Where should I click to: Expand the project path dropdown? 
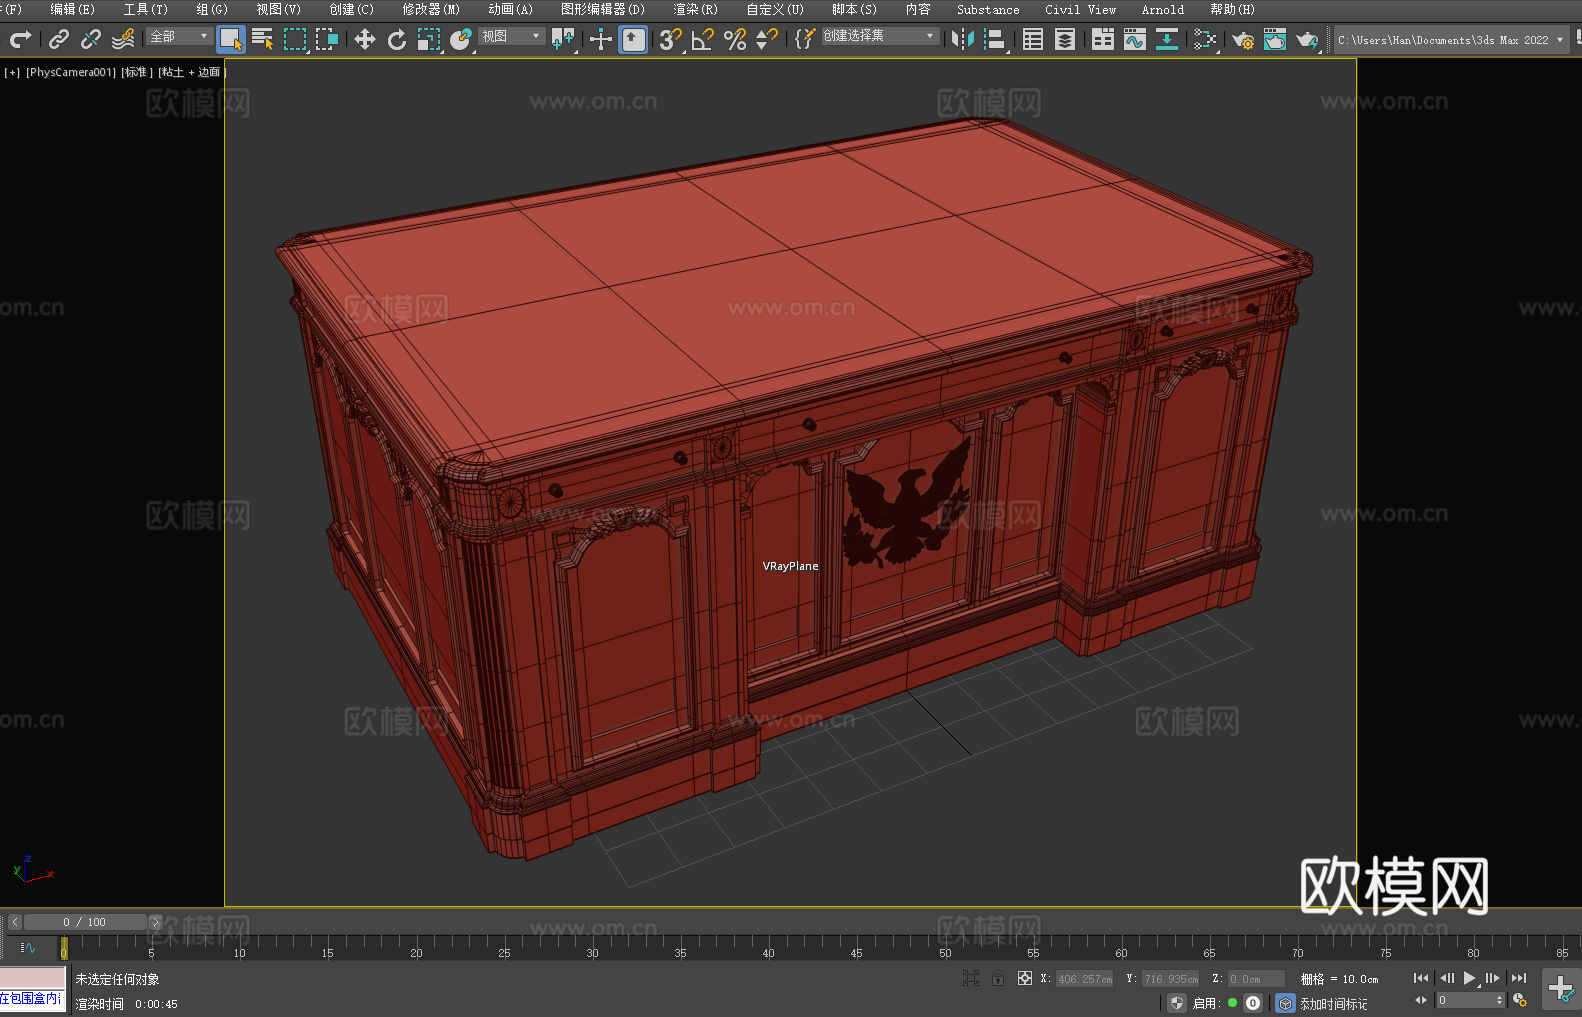[x=1560, y=40]
